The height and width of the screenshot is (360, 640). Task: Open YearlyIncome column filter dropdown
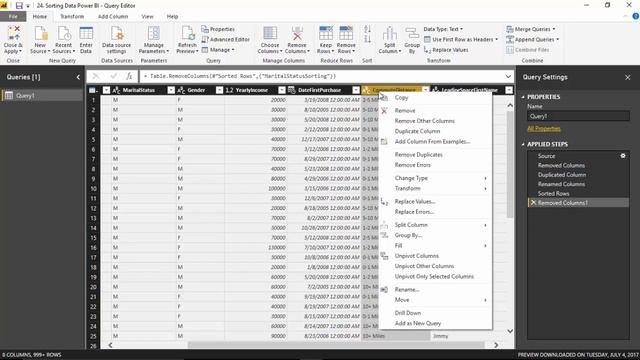tap(282, 90)
